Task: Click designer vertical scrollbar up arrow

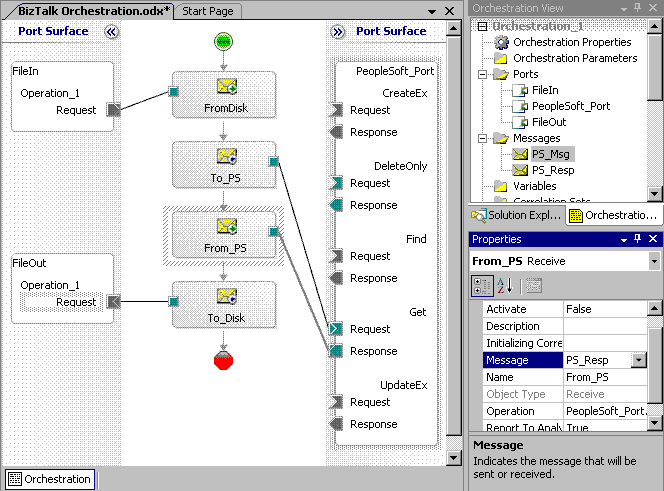Action: point(454,29)
